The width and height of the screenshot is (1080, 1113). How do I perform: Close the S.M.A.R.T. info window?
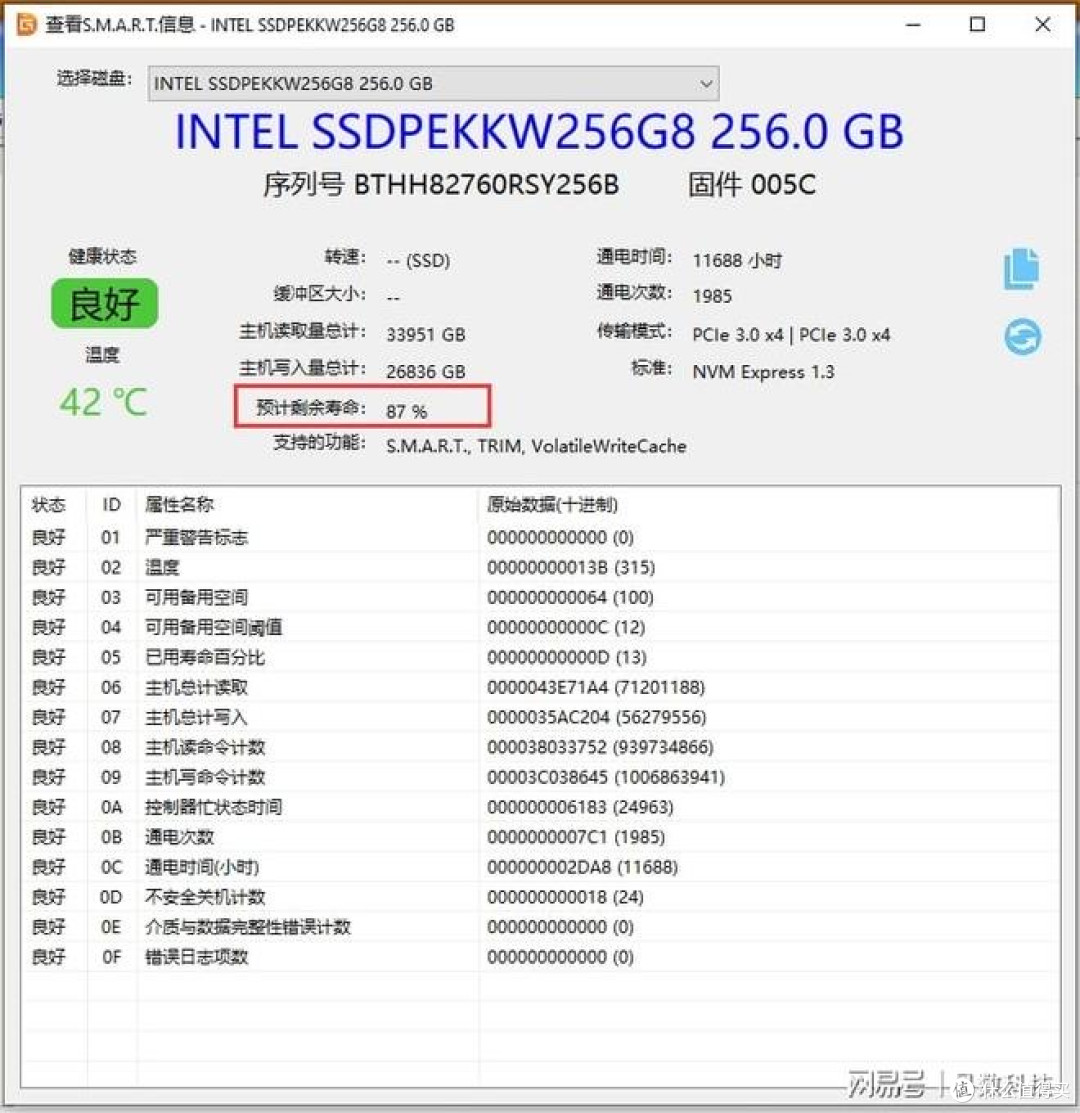point(1042,25)
